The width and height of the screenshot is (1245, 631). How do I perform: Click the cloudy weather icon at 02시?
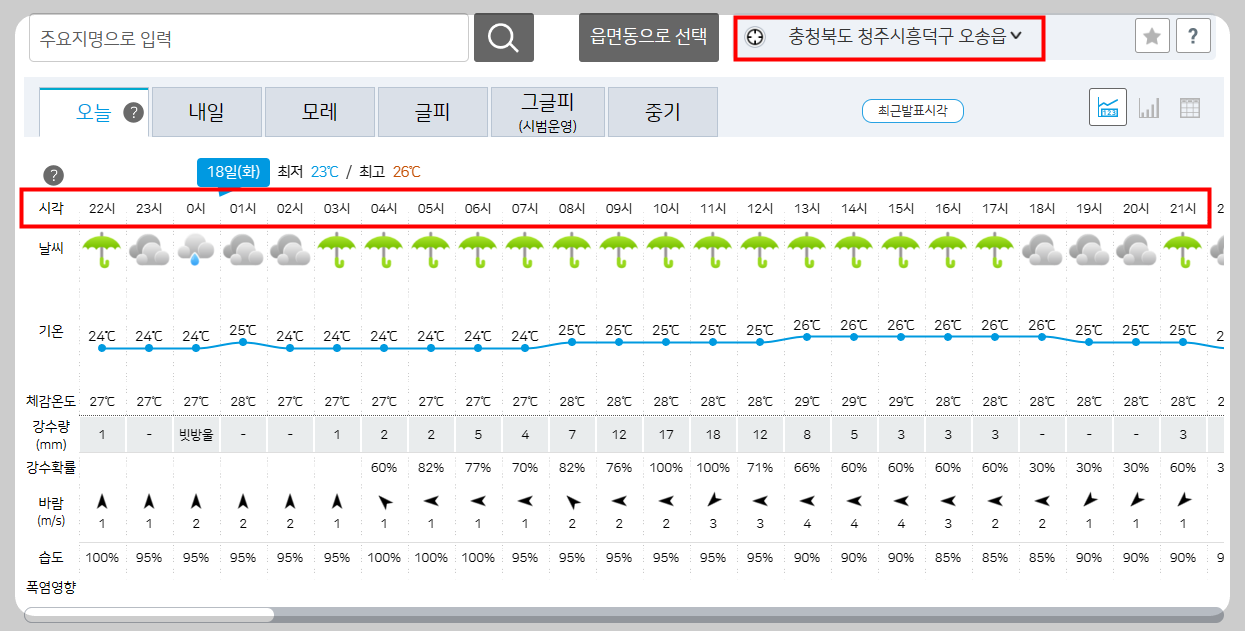pos(290,250)
